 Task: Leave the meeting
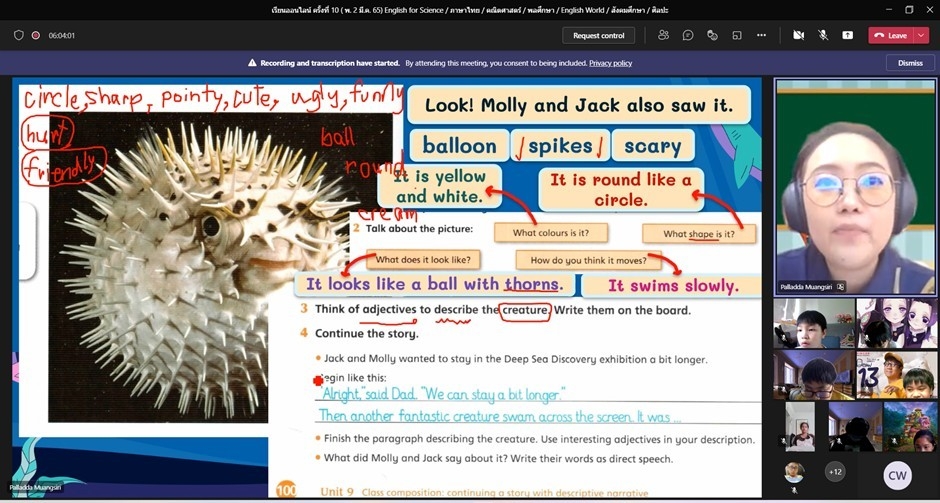890,35
